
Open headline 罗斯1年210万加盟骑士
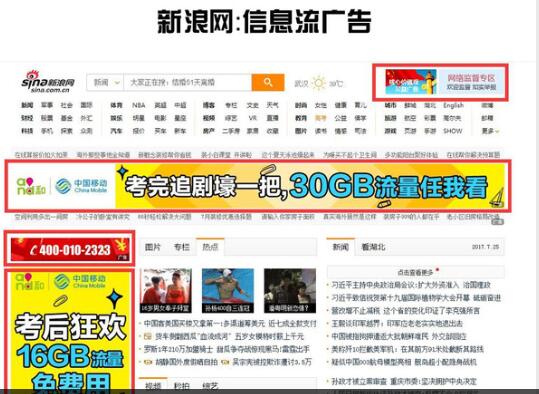point(227,349)
